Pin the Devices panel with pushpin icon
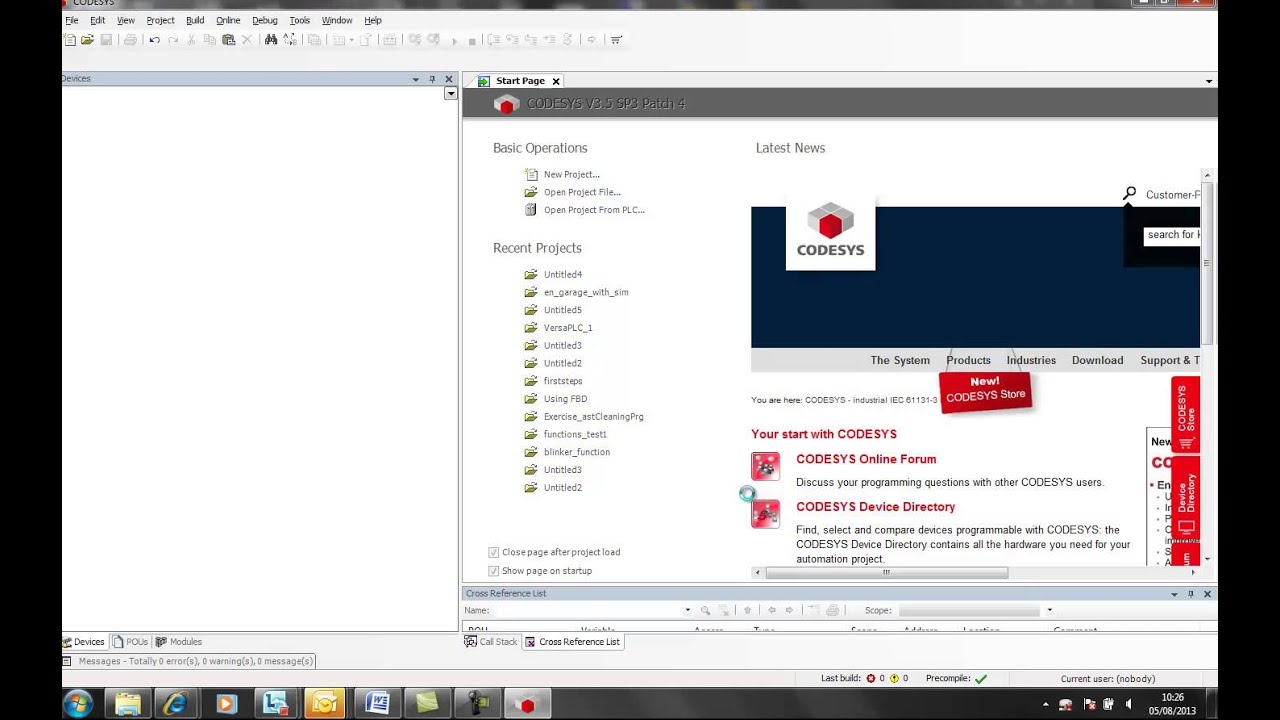The height and width of the screenshot is (720, 1280). tap(432, 79)
